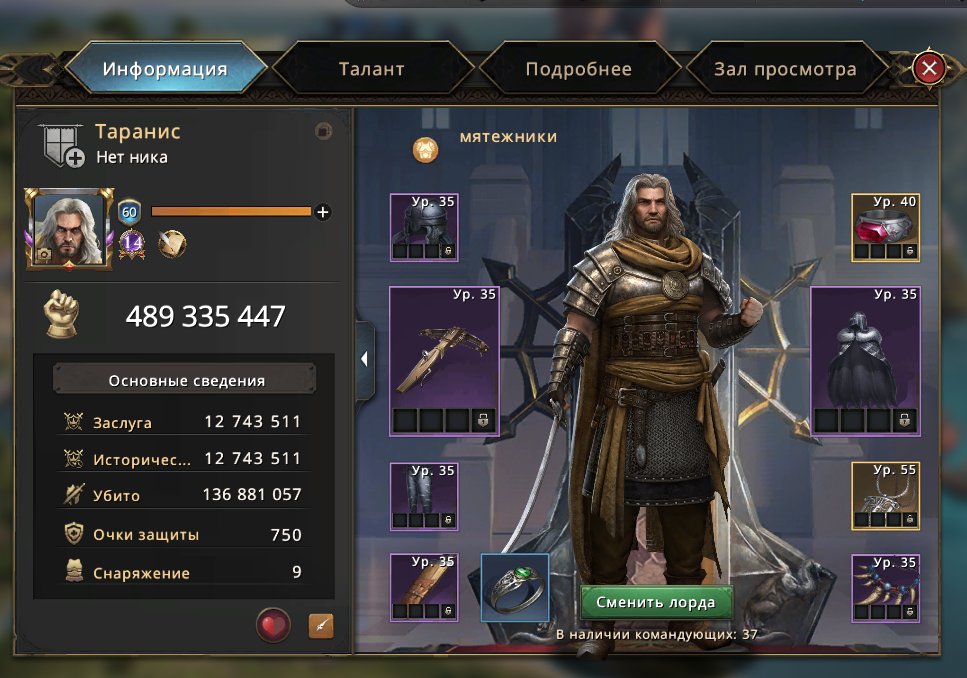
Task: Select the crossbow weapon slot
Action: 444,361
